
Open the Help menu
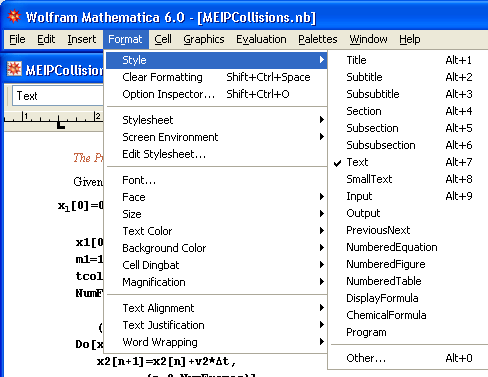(x=410, y=39)
